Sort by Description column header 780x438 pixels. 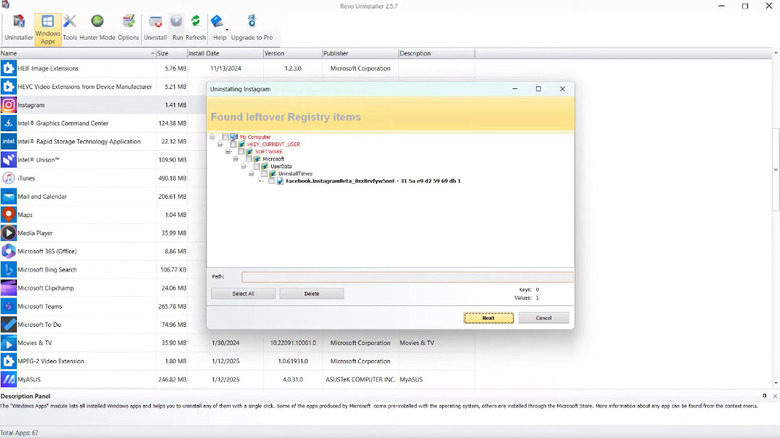point(436,53)
